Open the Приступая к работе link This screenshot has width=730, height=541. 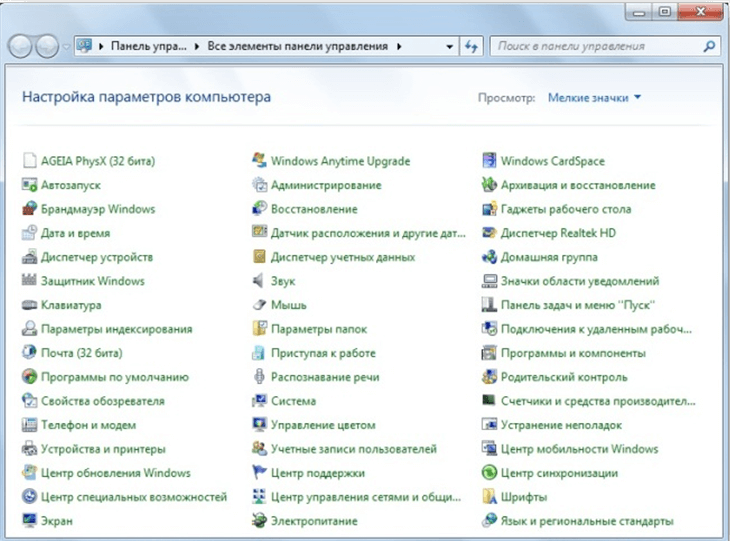click(x=323, y=353)
